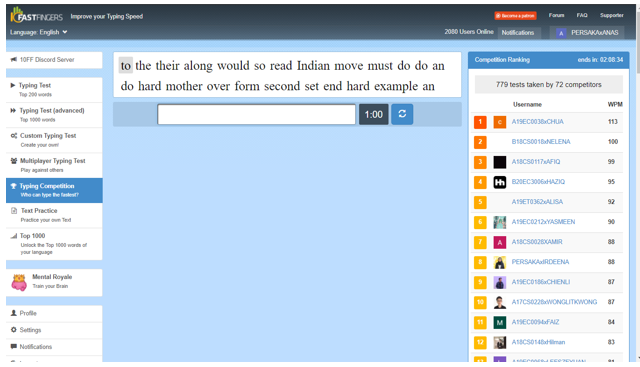The height and width of the screenshot is (367, 640).
Task: Open the PERSAKAxANAS user menu
Action: (x=587, y=33)
